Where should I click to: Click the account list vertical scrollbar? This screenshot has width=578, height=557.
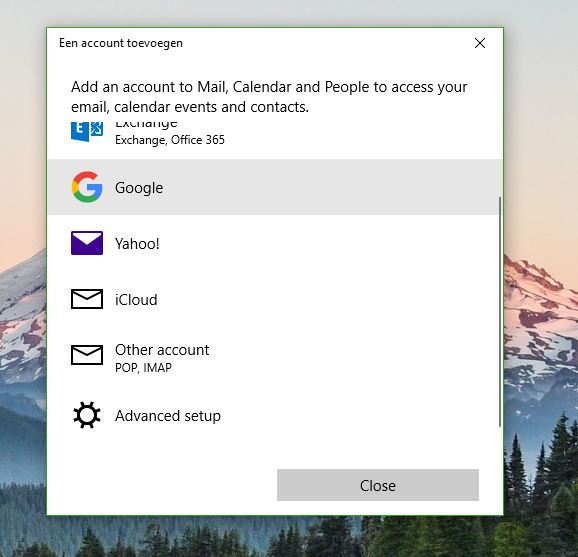(500, 312)
